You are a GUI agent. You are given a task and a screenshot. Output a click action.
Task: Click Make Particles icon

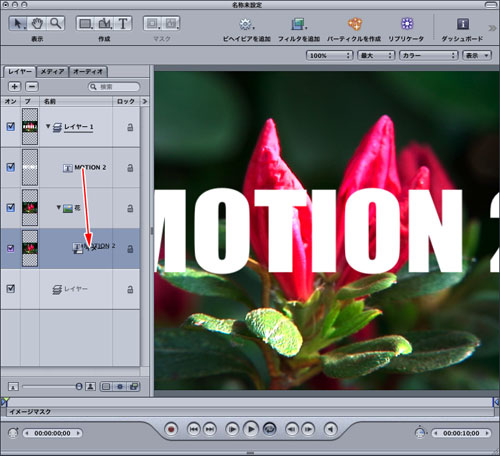point(355,24)
